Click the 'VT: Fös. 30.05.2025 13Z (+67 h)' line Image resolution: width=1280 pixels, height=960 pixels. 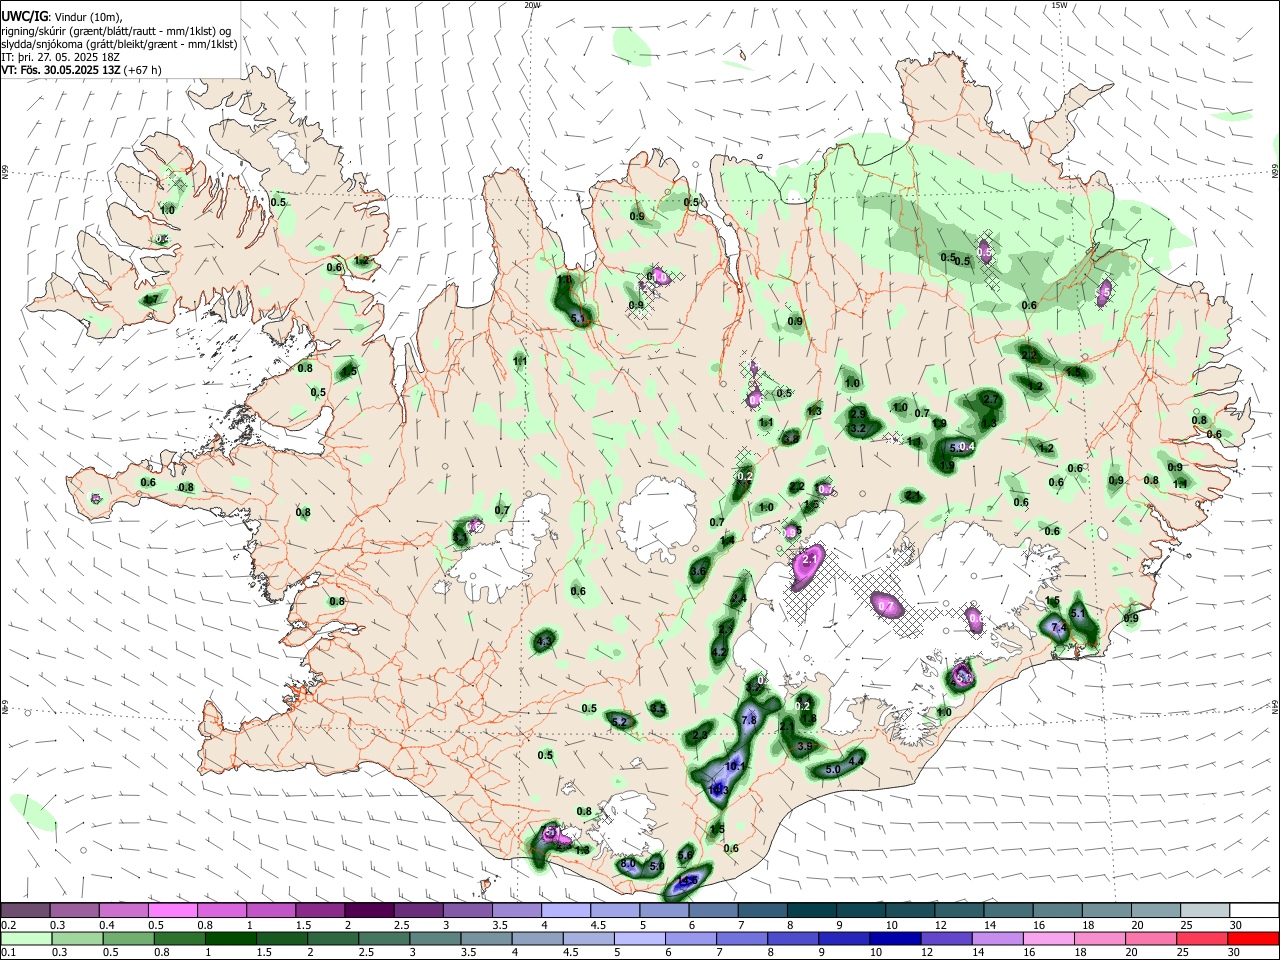click(81, 70)
